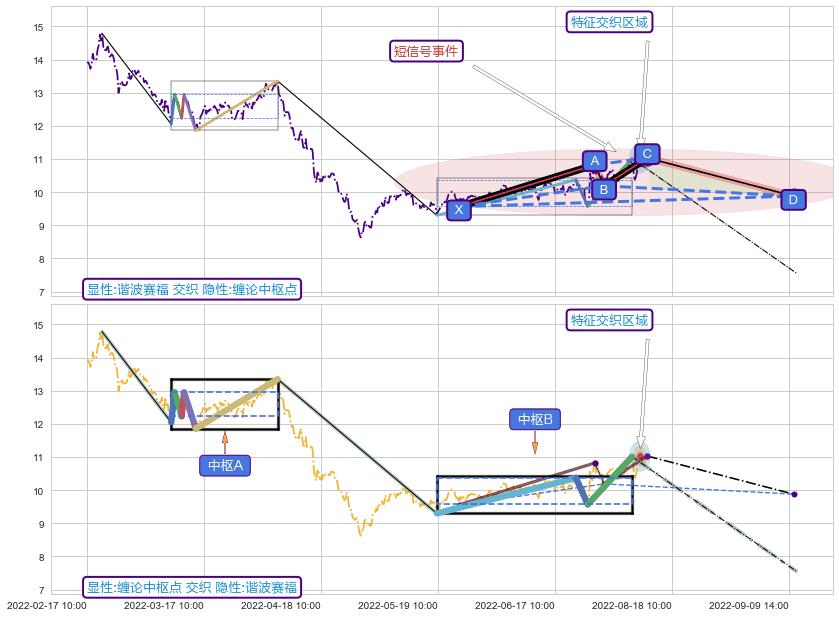Click the D point marker label
Image resolution: width=839 pixels, height=617 pixels.
tap(792, 200)
